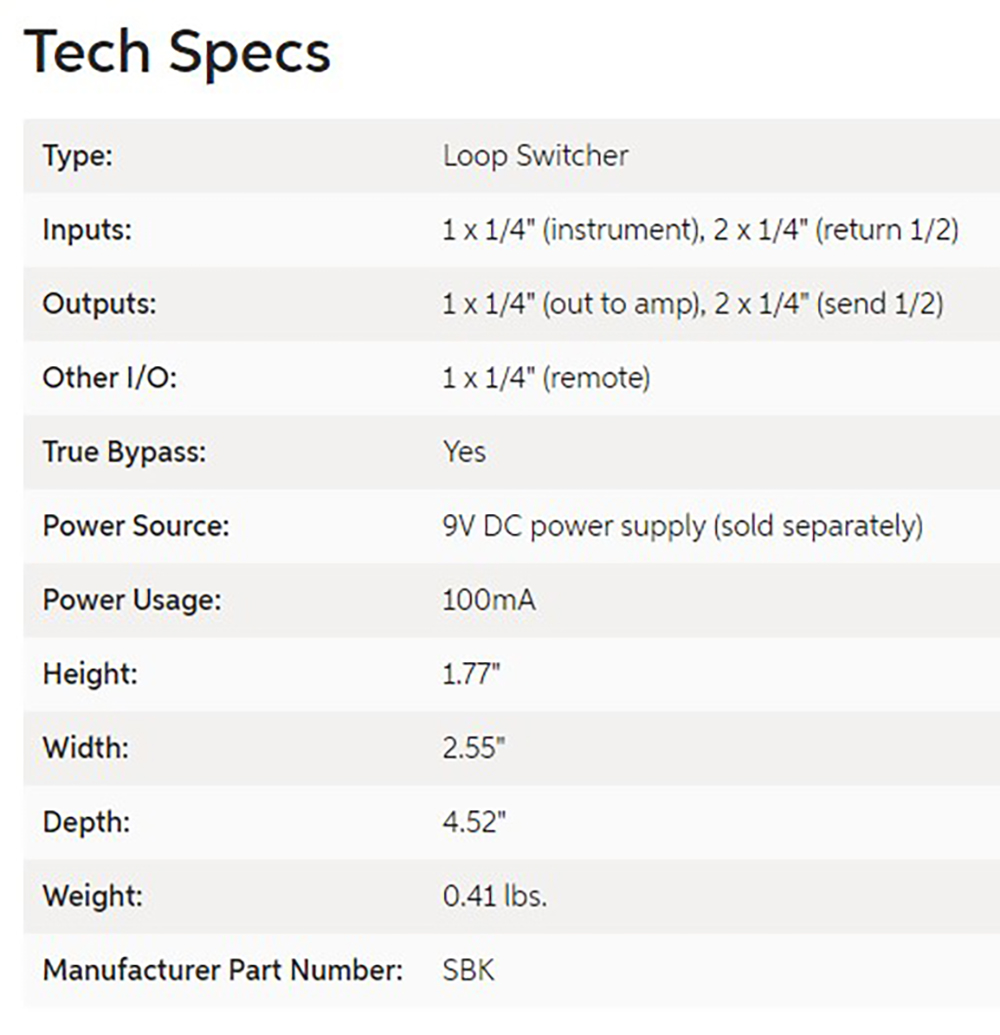Select the Power Source label
This screenshot has height=1035, width=1000.
click(136, 526)
